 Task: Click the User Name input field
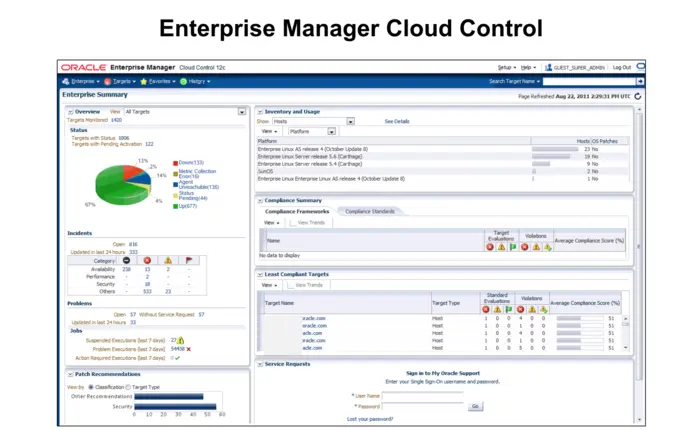point(422,396)
